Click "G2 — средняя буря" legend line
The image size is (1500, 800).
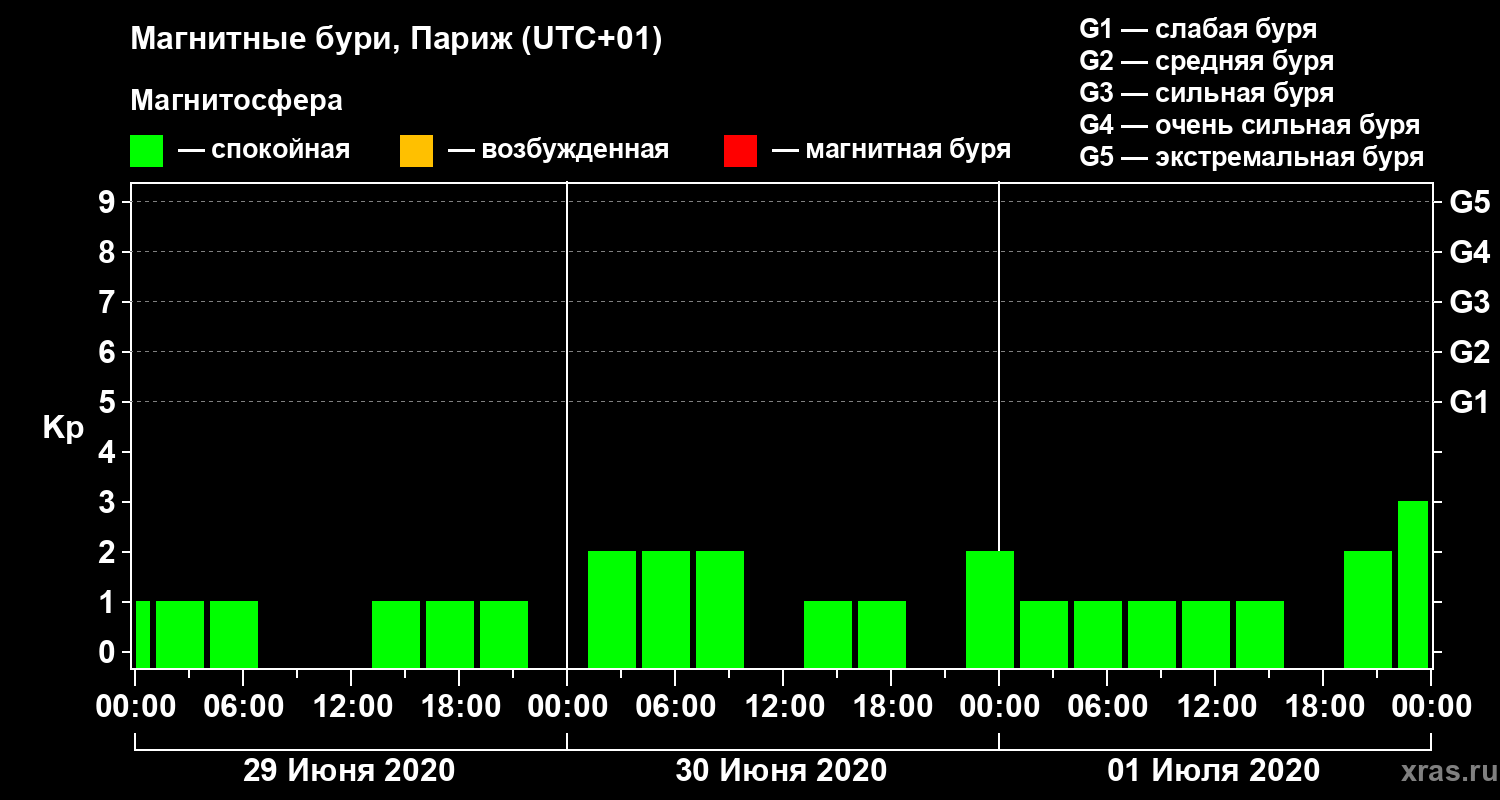pyautogui.click(x=1206, y=61)
